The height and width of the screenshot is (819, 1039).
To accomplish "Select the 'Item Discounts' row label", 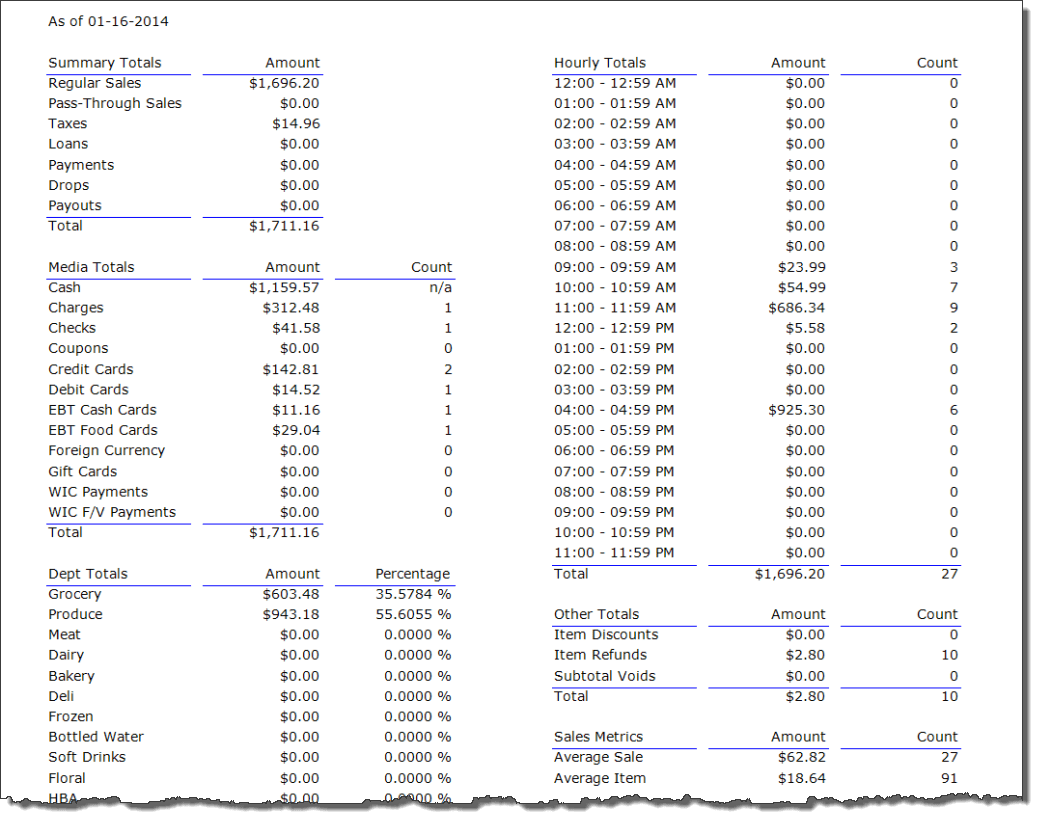I will 606,635.
